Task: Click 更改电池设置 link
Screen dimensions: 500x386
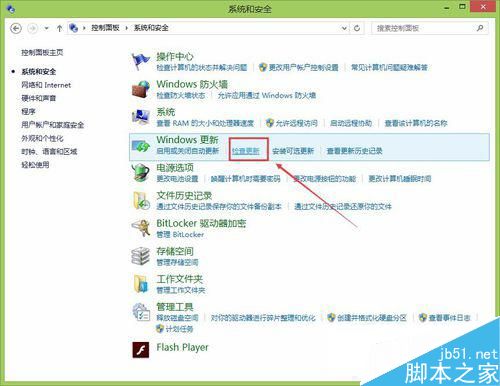Action: pyautogui.click(x=177, y=179)
